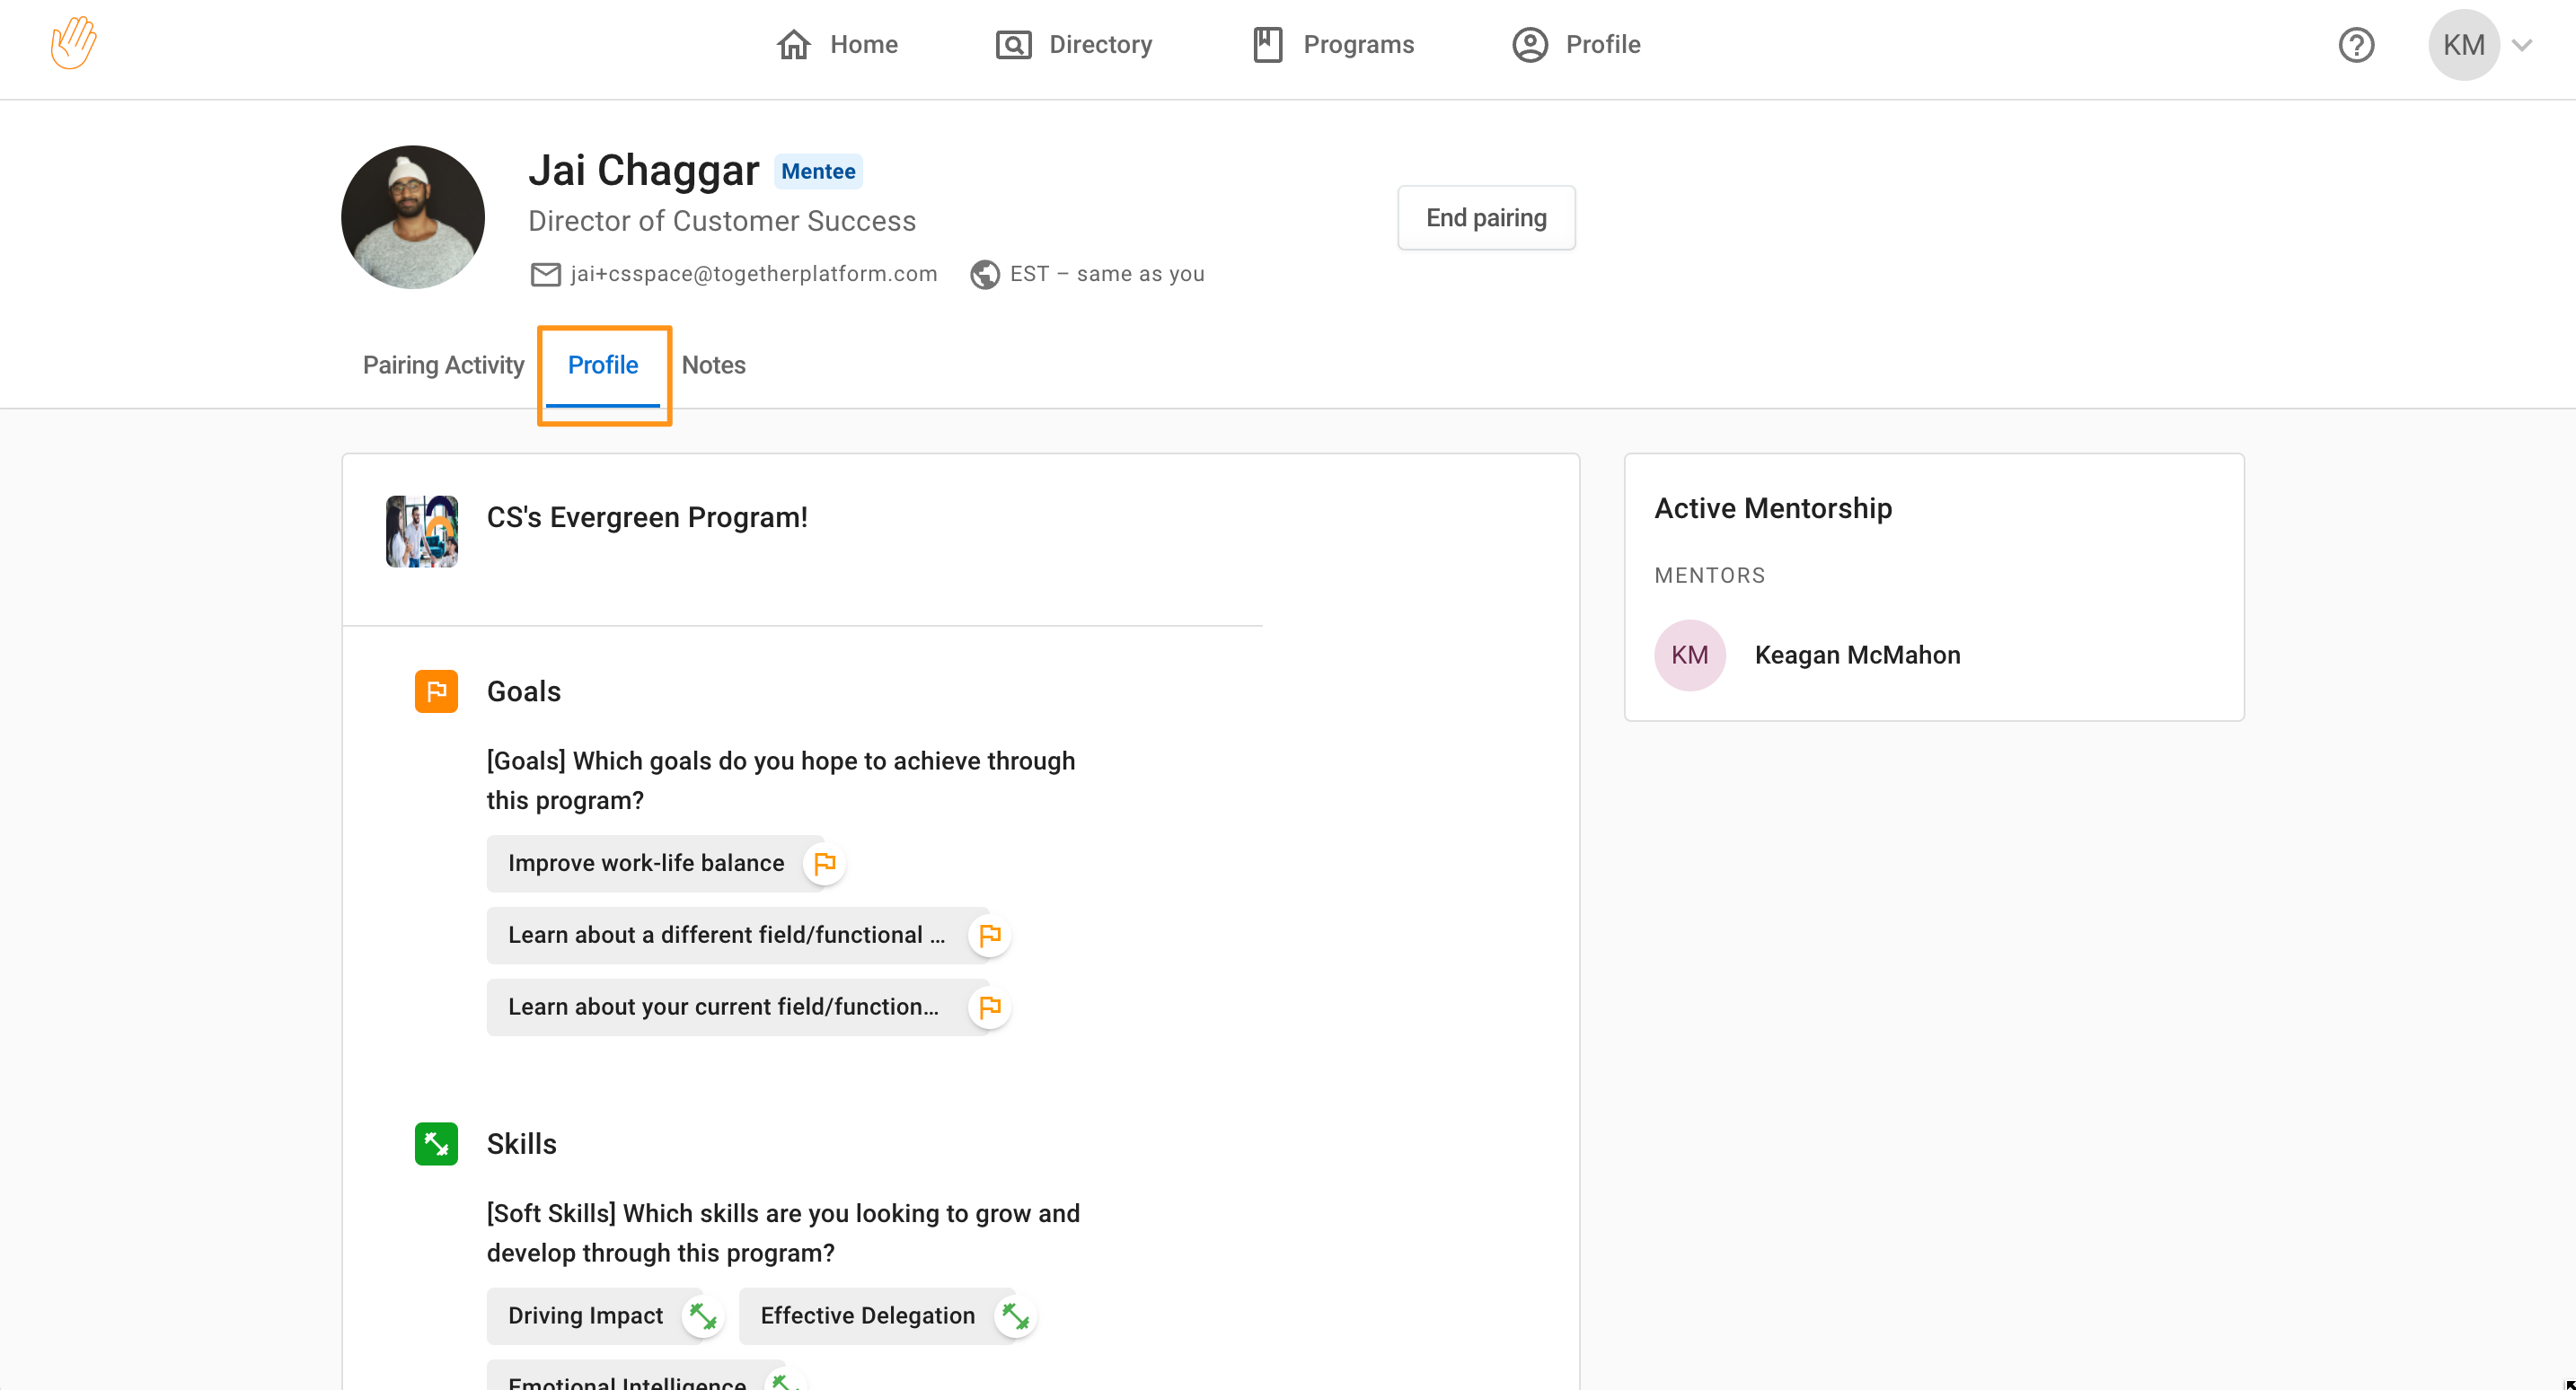Click the End pairing button
This screenshot has width=2576, height=1390.
pos(1486,217)
